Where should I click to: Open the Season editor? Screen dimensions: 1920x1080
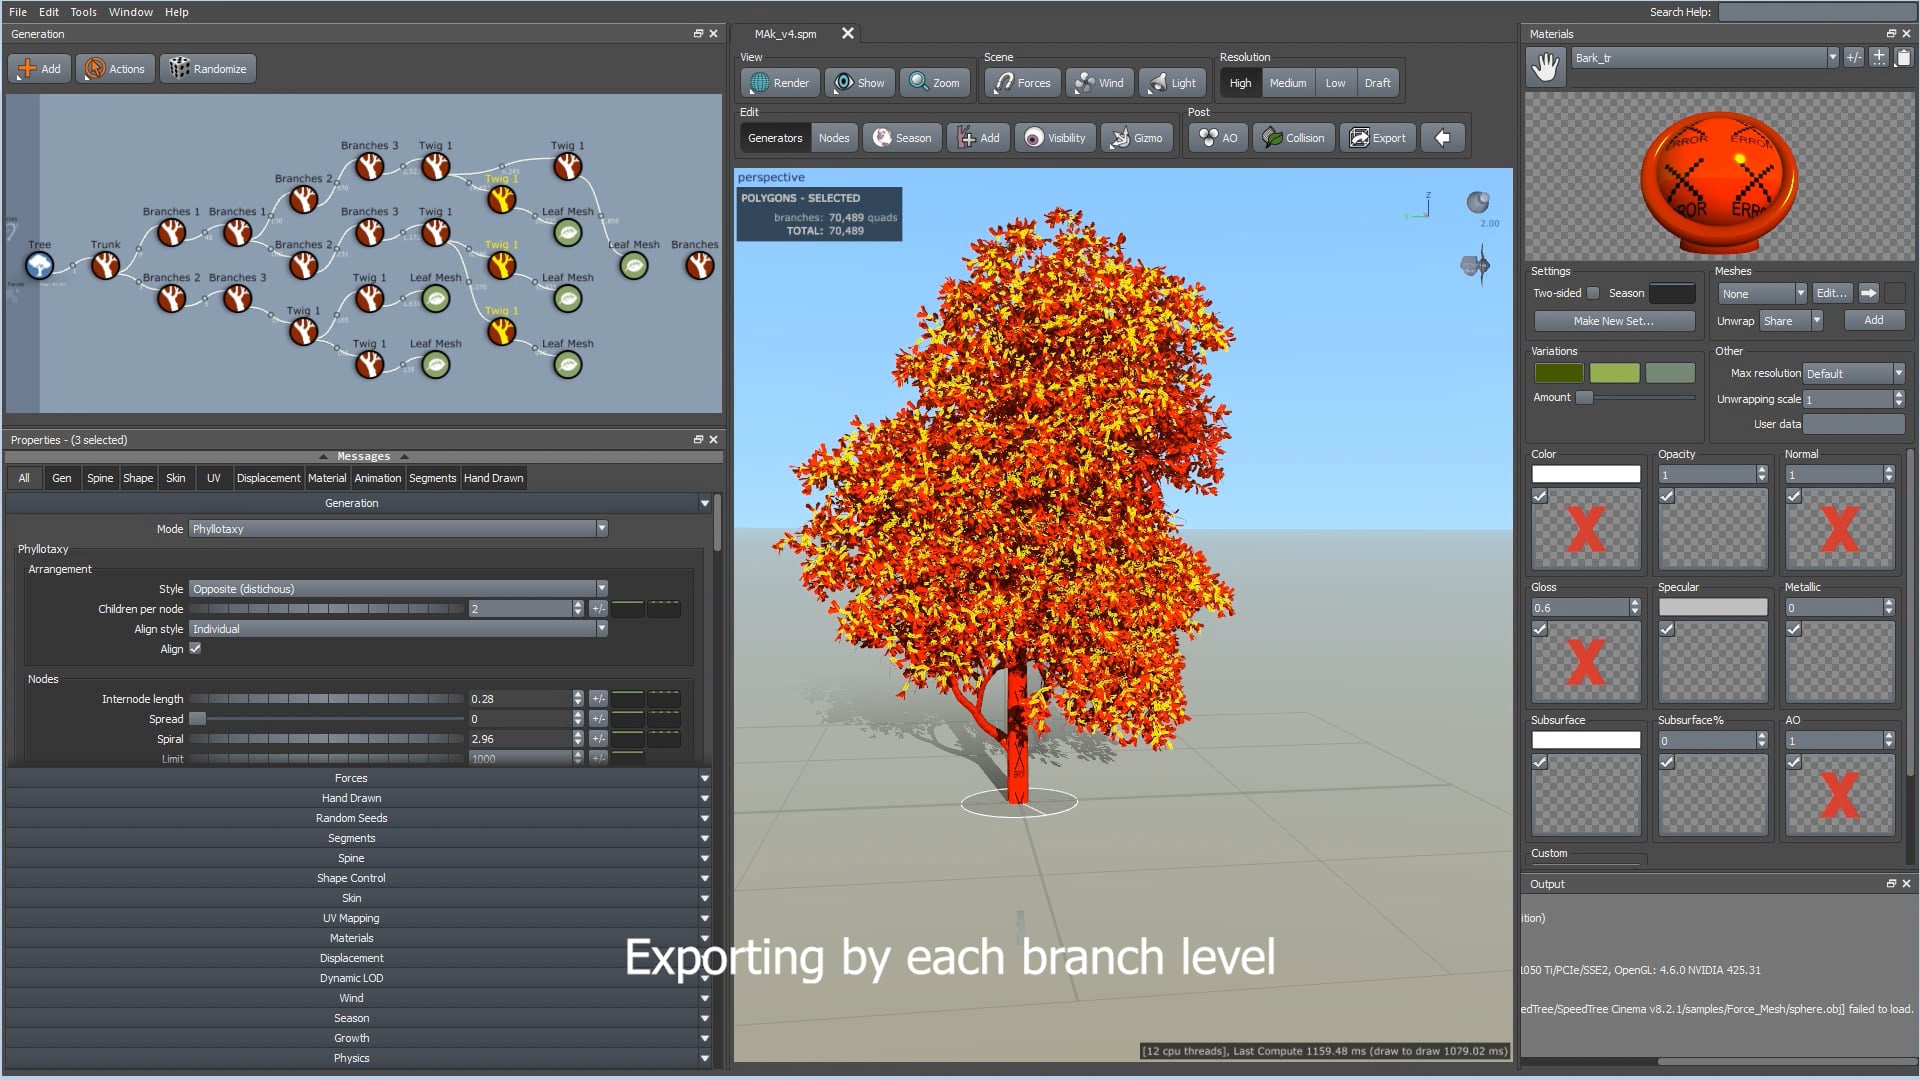point(901,137)
